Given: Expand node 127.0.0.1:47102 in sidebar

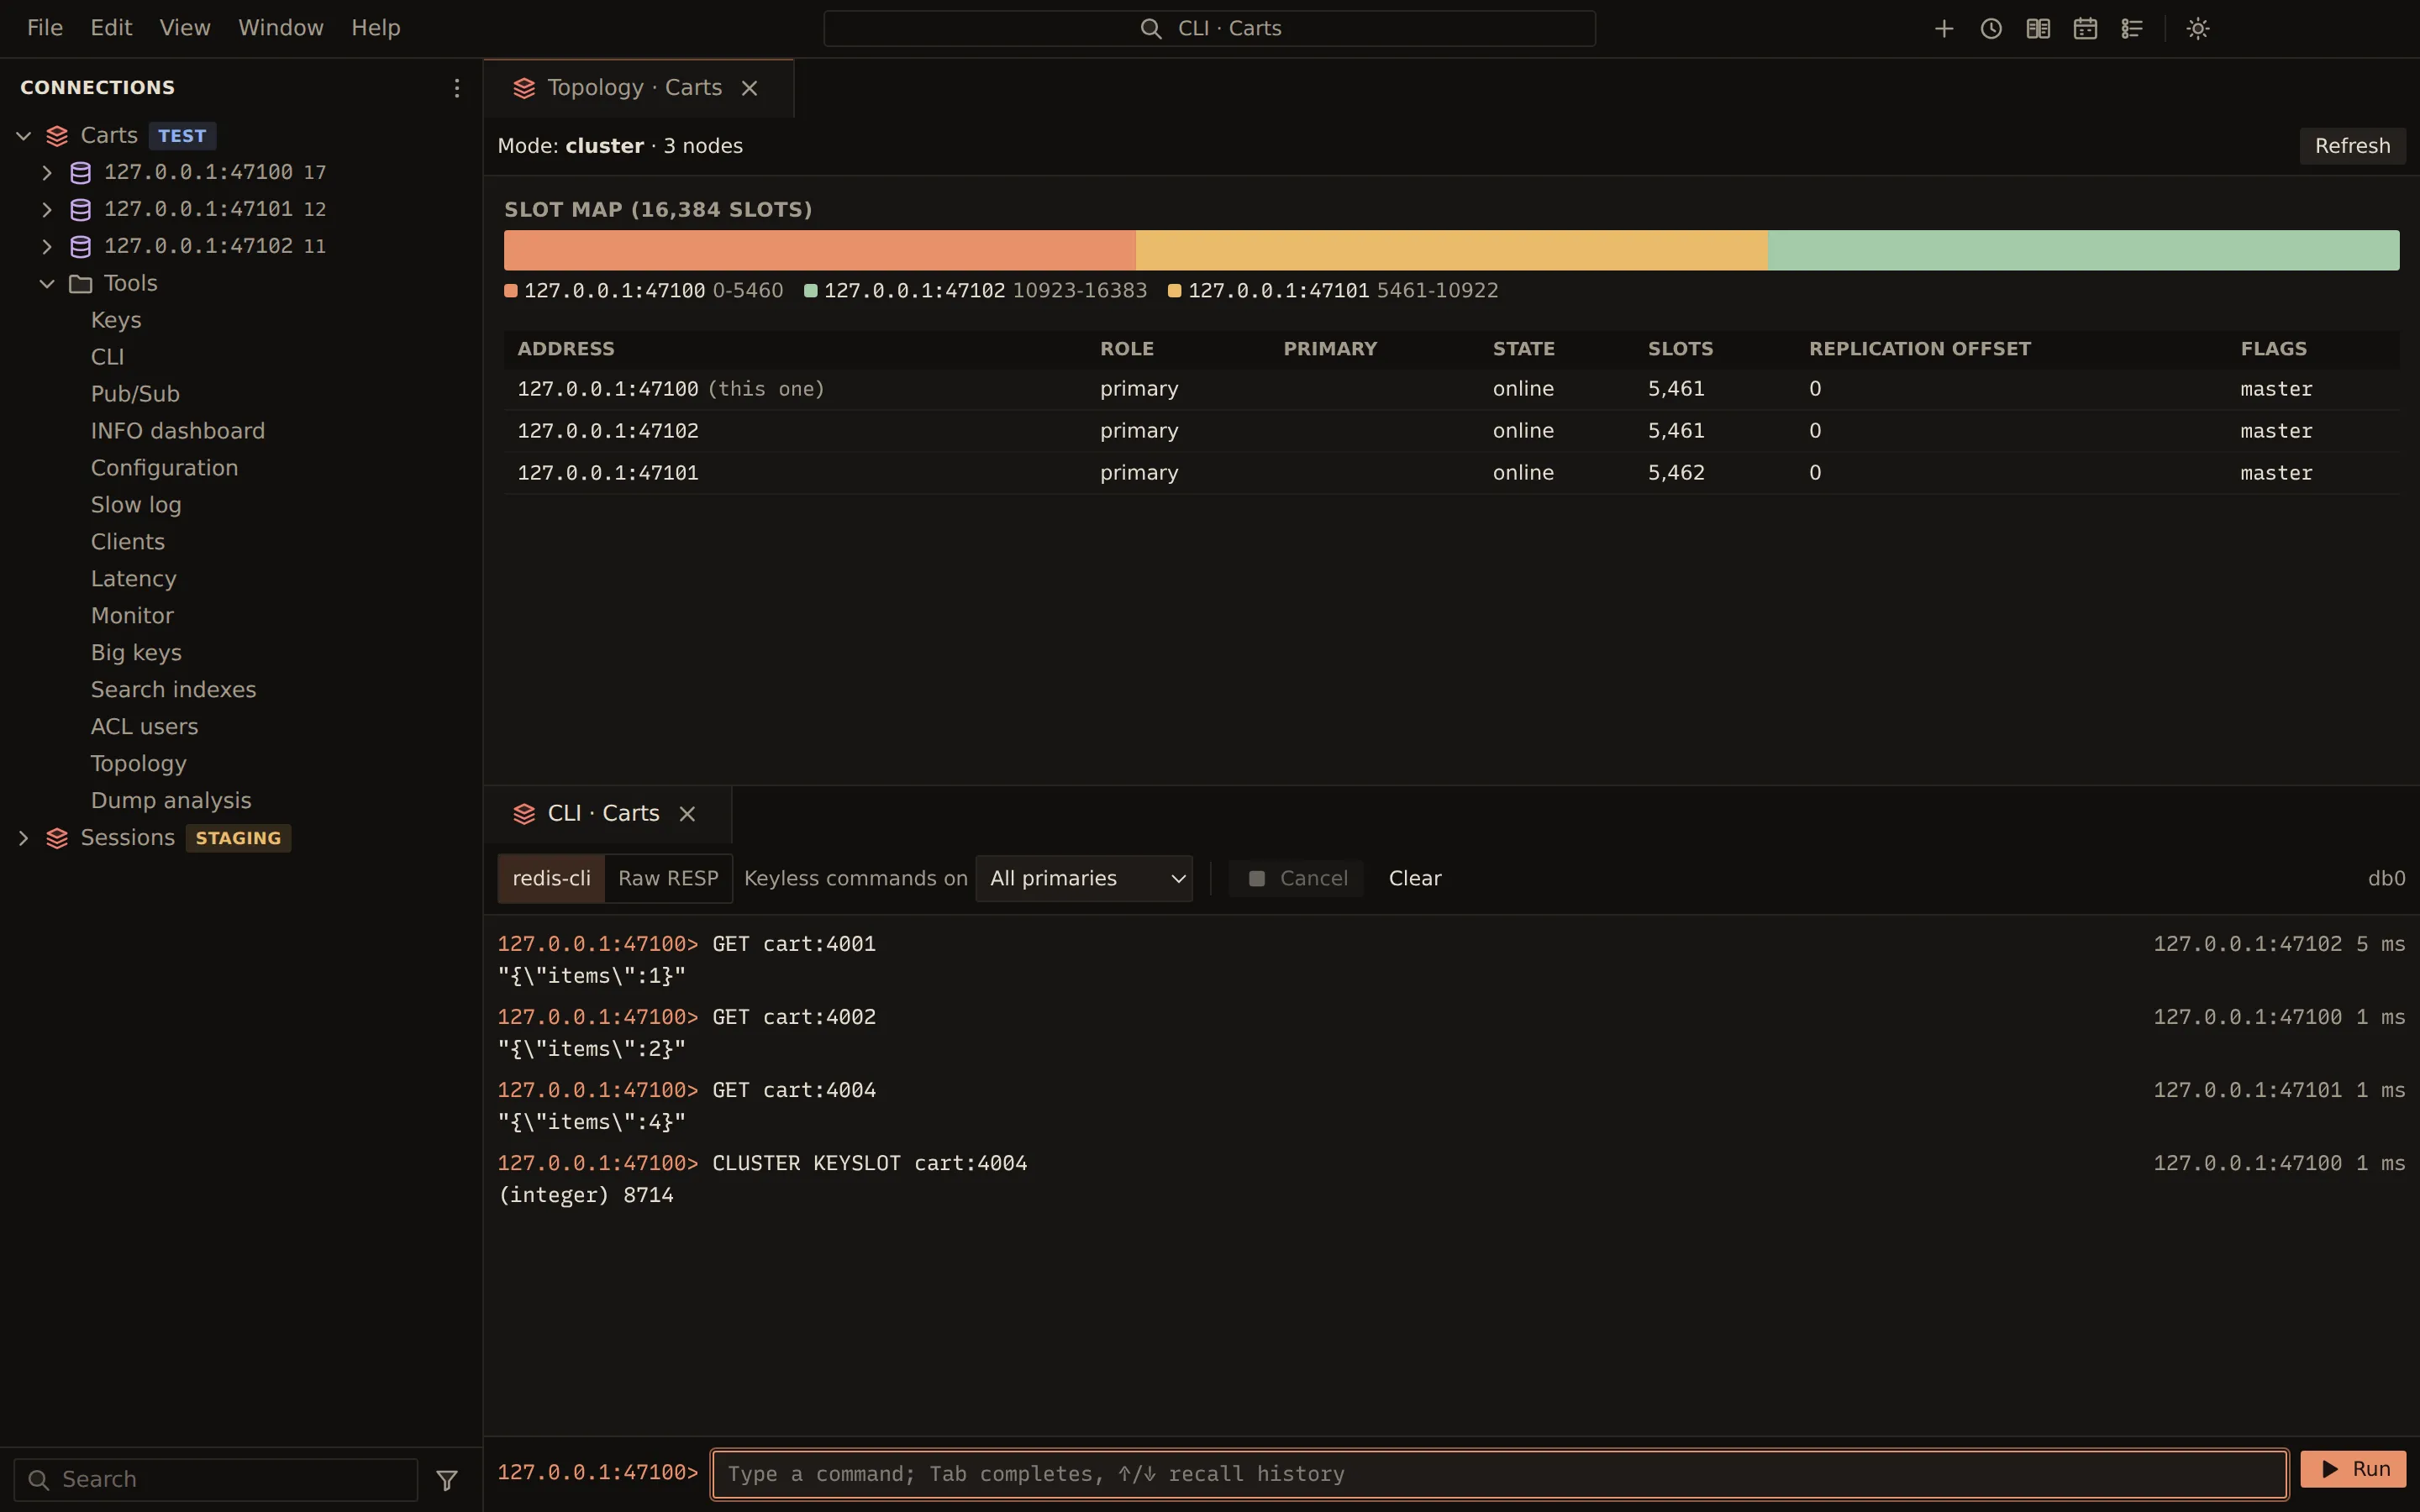Looking at the screenshot, I should tap(47, 246).
